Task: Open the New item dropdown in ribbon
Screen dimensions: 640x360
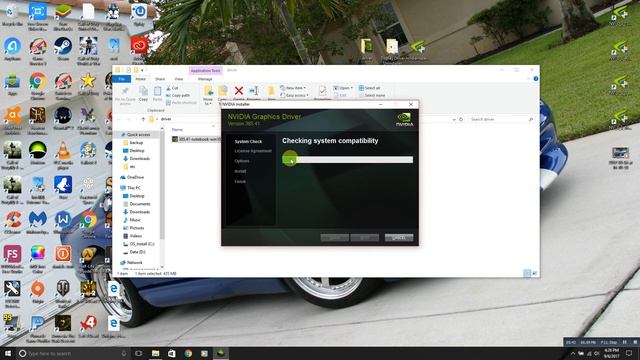Action: 293,88
